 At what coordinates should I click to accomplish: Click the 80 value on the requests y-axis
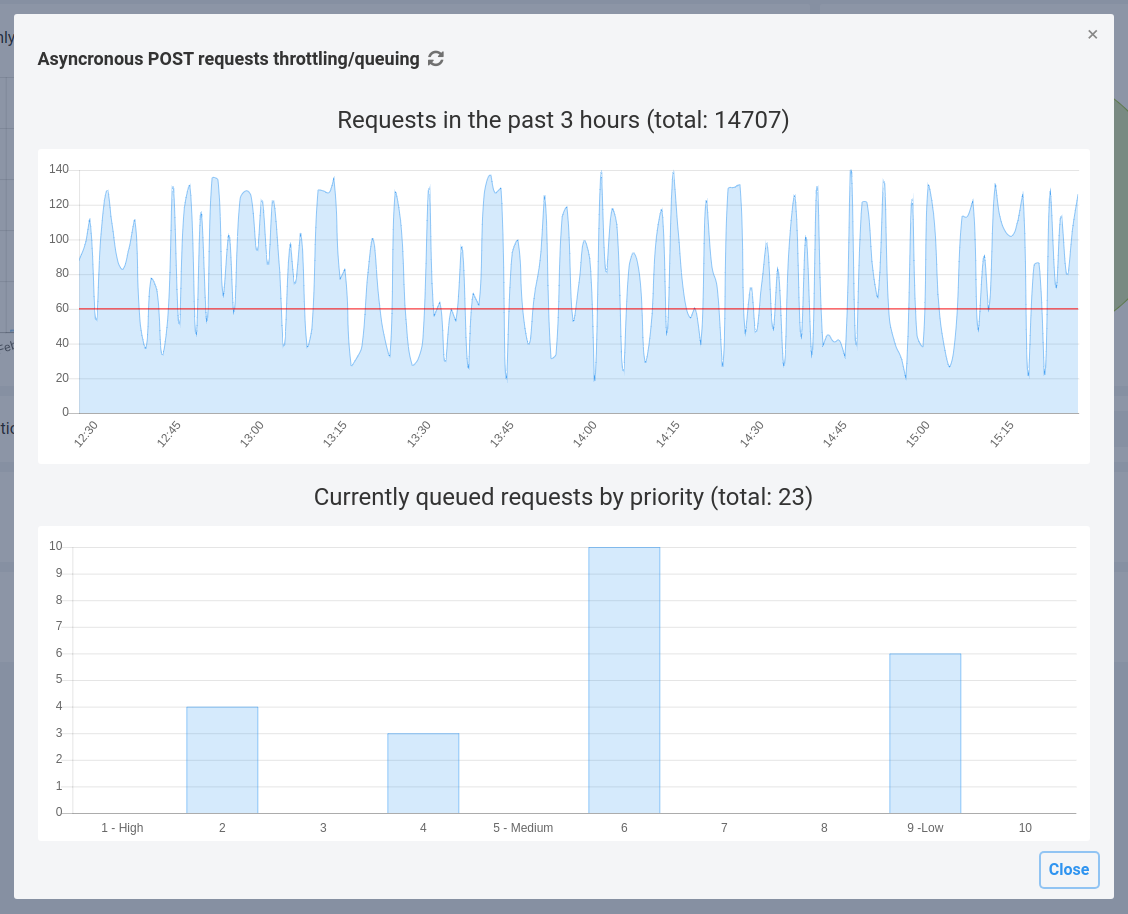coord(62,273)
